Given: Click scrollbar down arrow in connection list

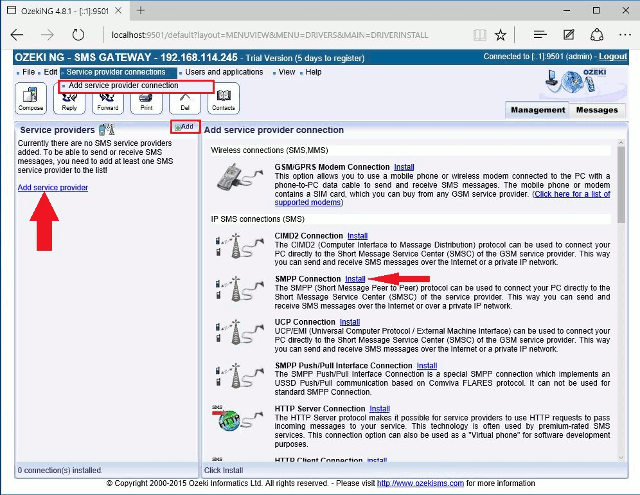Looking at the screenshot, I should (x=621, y=457).
